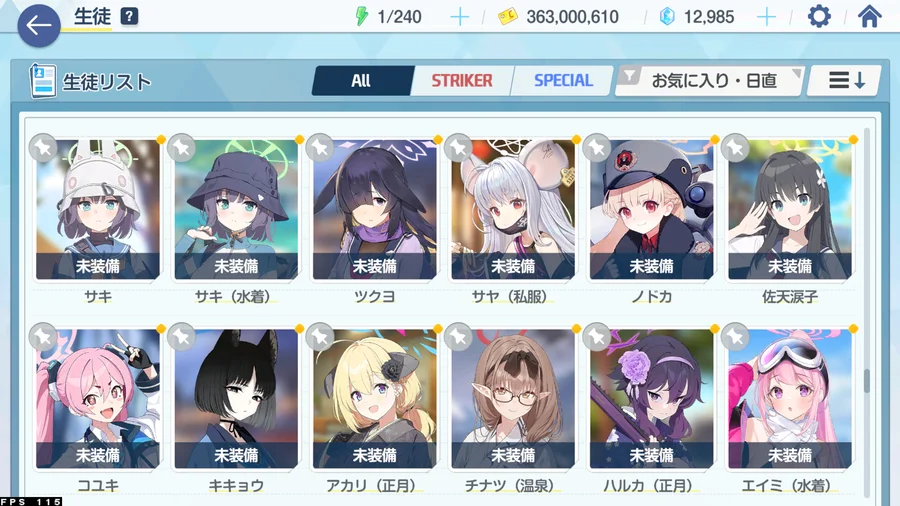Open the help question mark icon
This screenshot has width=900, height=506.
click(x=129, y=16)
